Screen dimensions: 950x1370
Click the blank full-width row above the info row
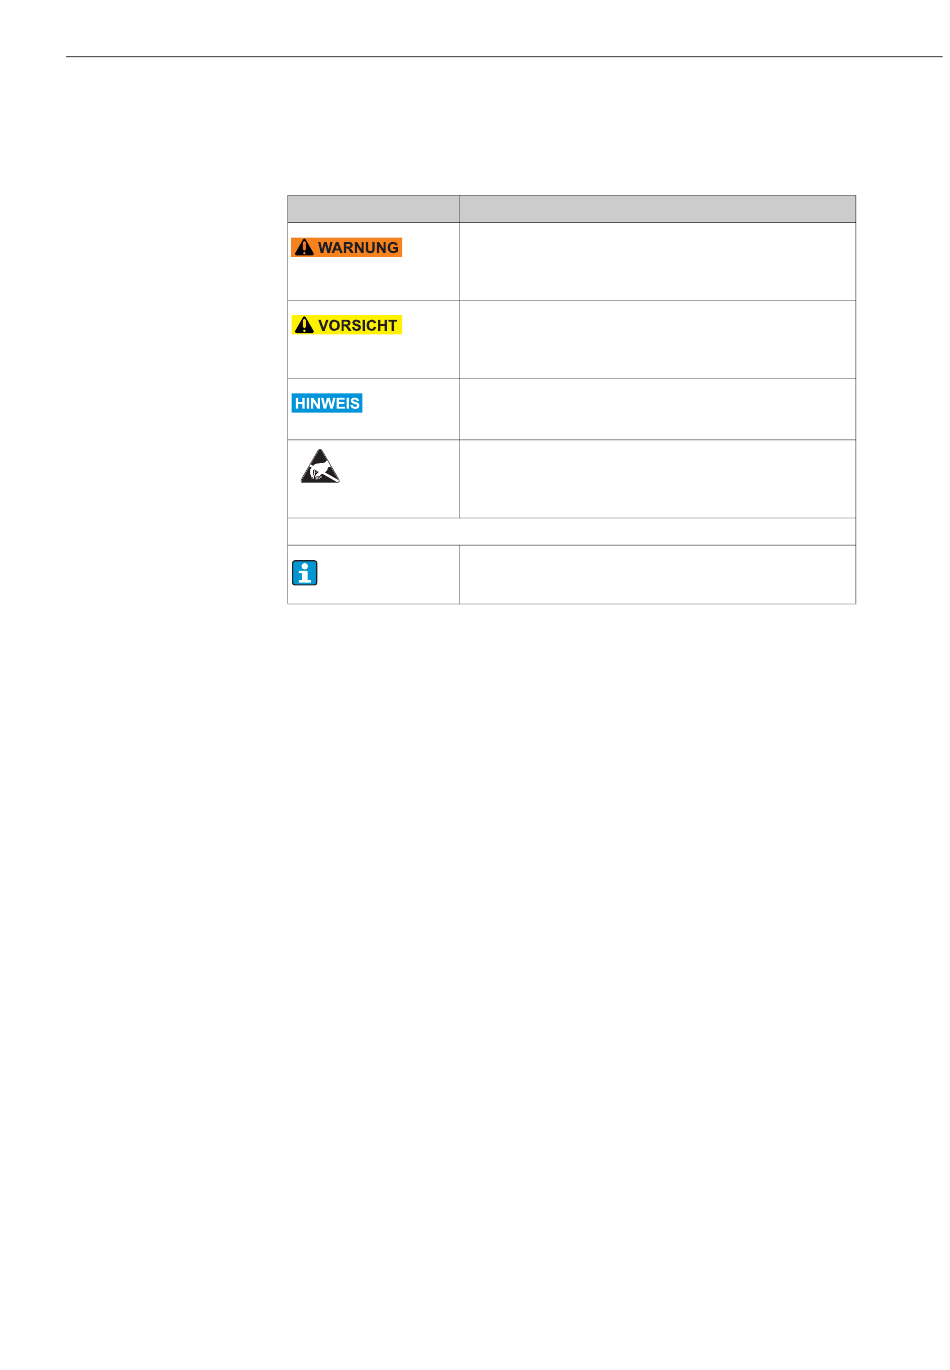pos(571,531)
